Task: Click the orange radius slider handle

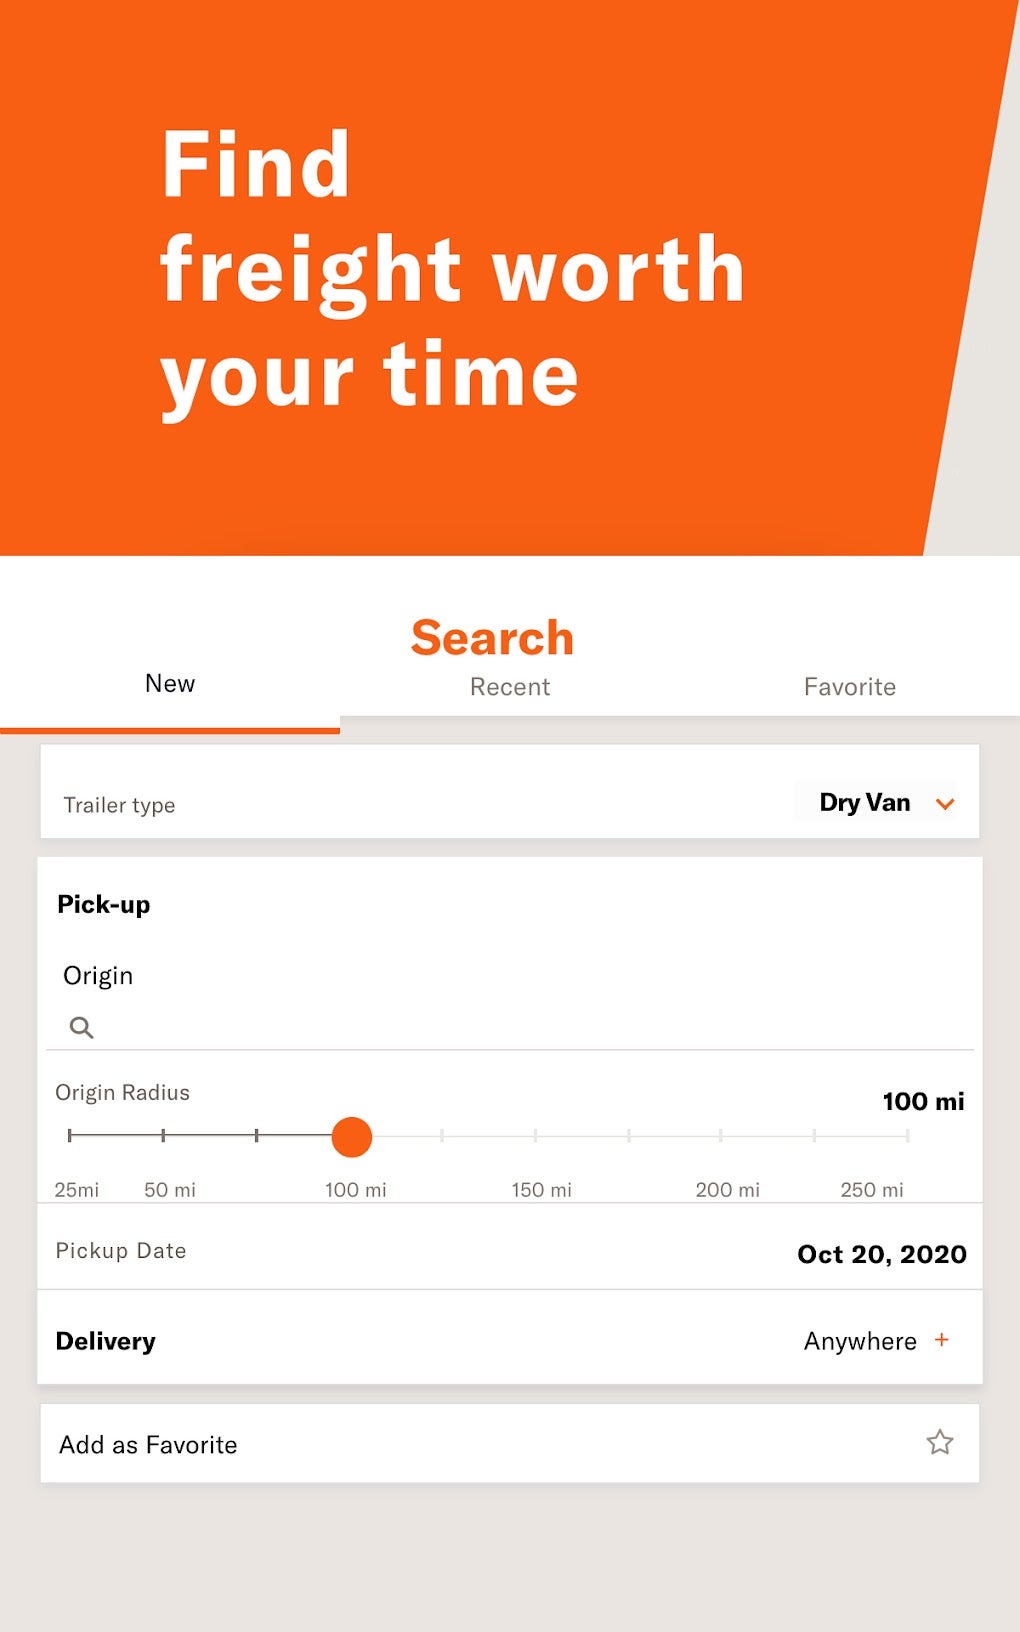Action: pyautogui.click(x=351, y=1137)
